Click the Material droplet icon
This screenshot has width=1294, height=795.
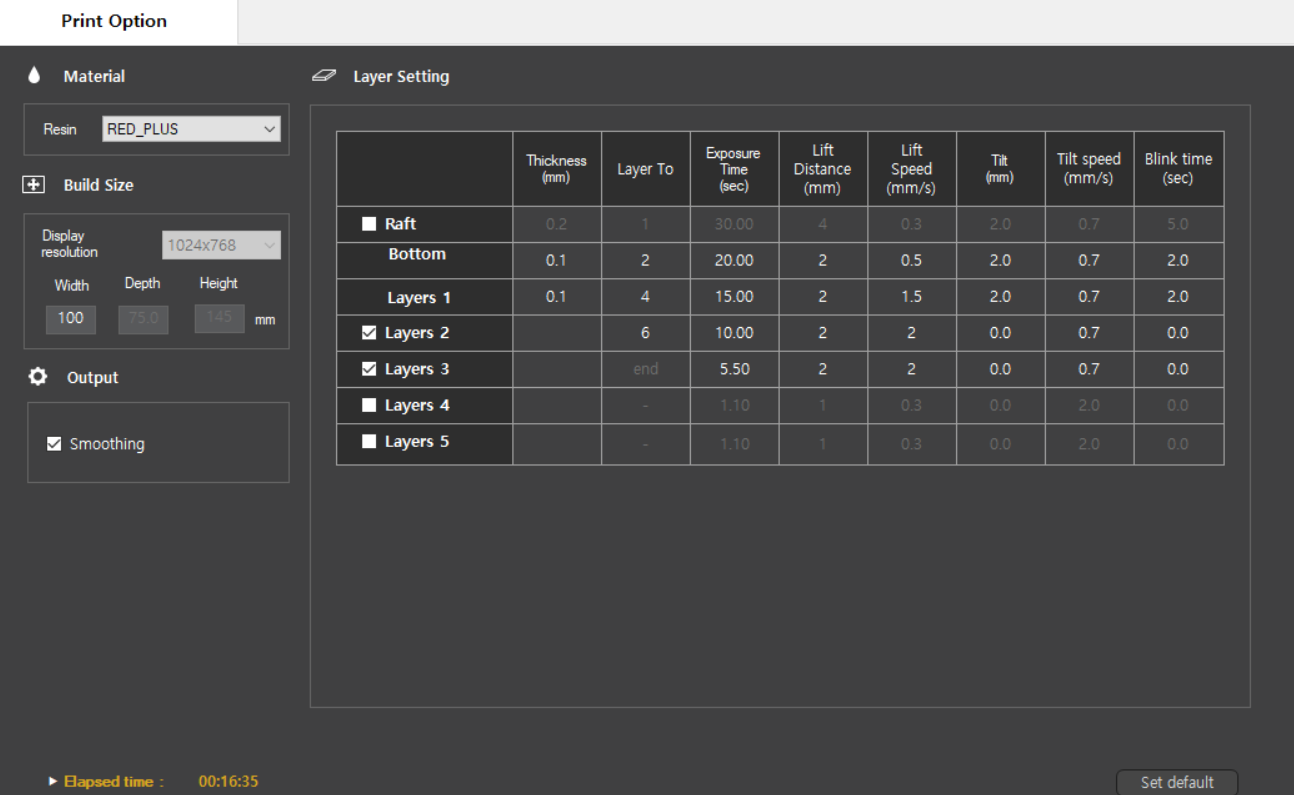click(34, 76)
